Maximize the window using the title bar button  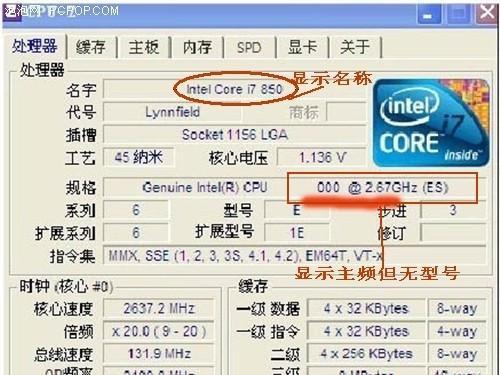point(459,14)
